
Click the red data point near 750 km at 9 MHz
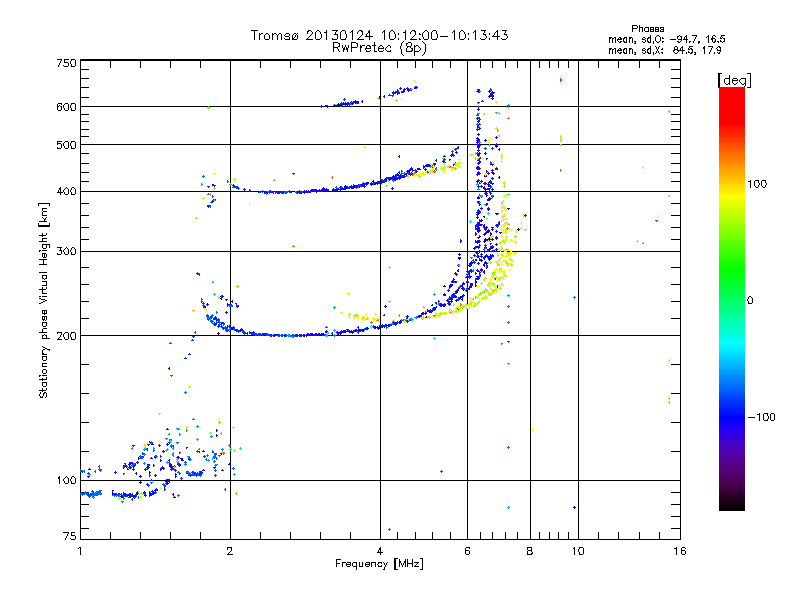[x=561, y=80]
